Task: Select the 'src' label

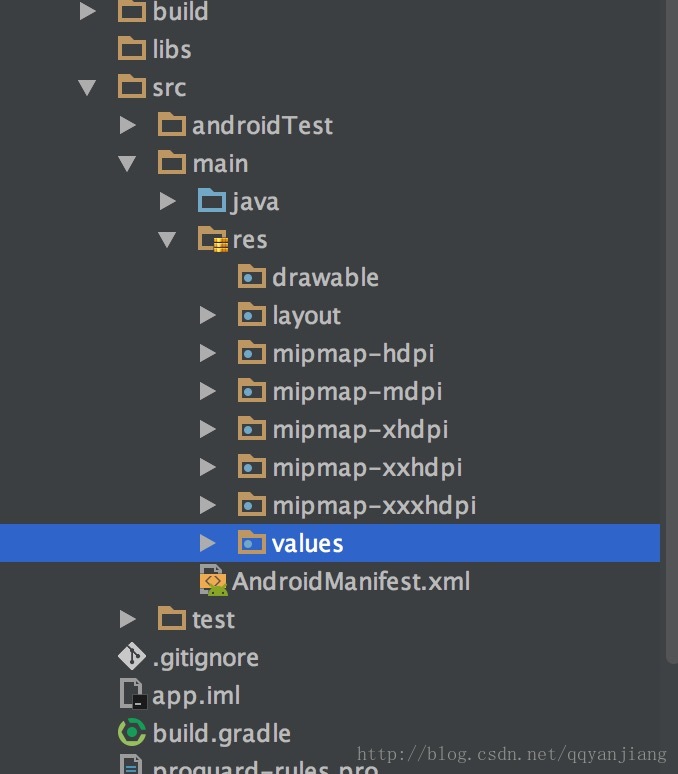Action: click(169, 88)
